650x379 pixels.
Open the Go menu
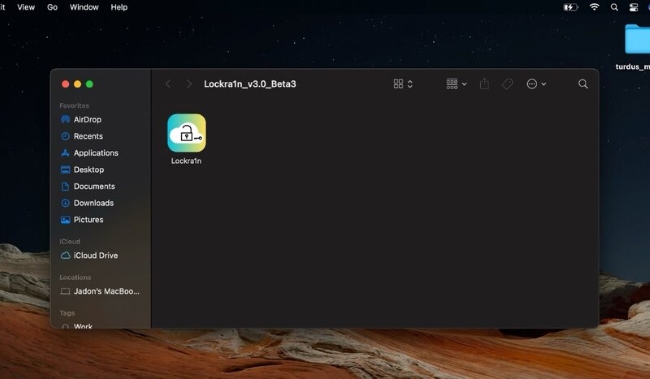(x=52, y=7)
